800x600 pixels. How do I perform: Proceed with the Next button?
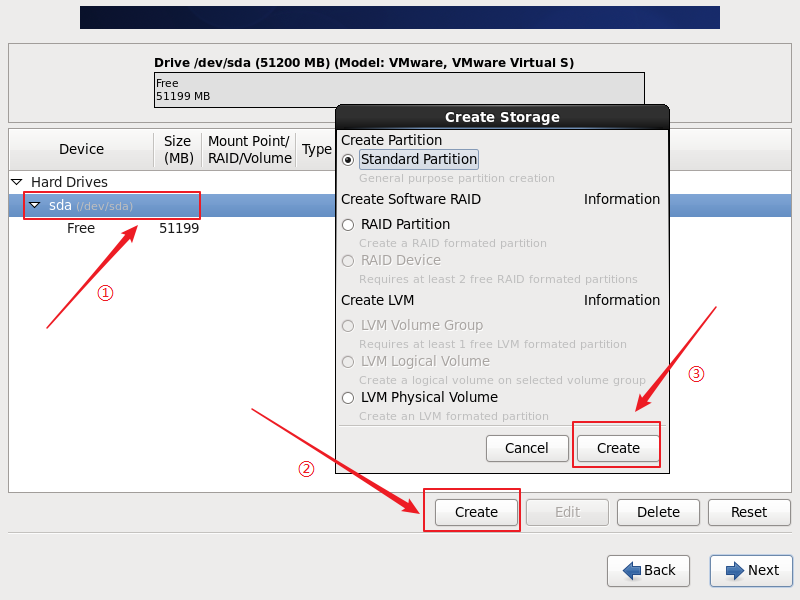[752, 570]
